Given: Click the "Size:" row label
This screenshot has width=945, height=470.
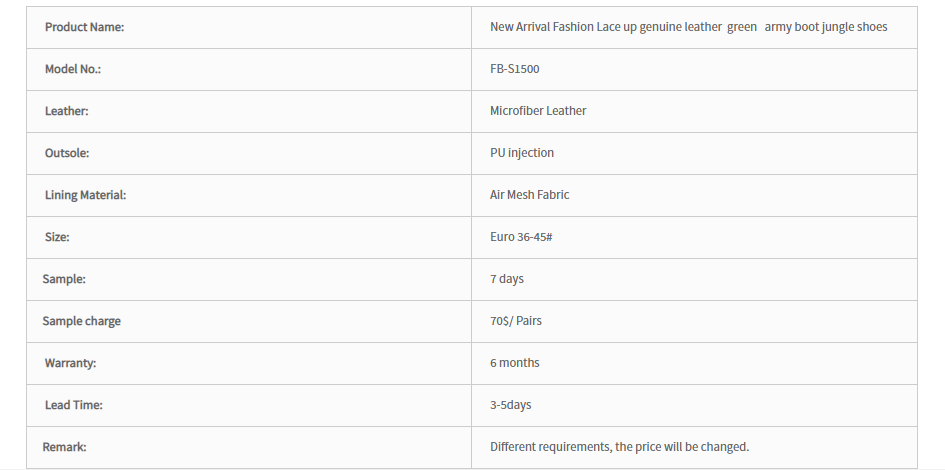Looking at the screenshot, I should 57,237.
